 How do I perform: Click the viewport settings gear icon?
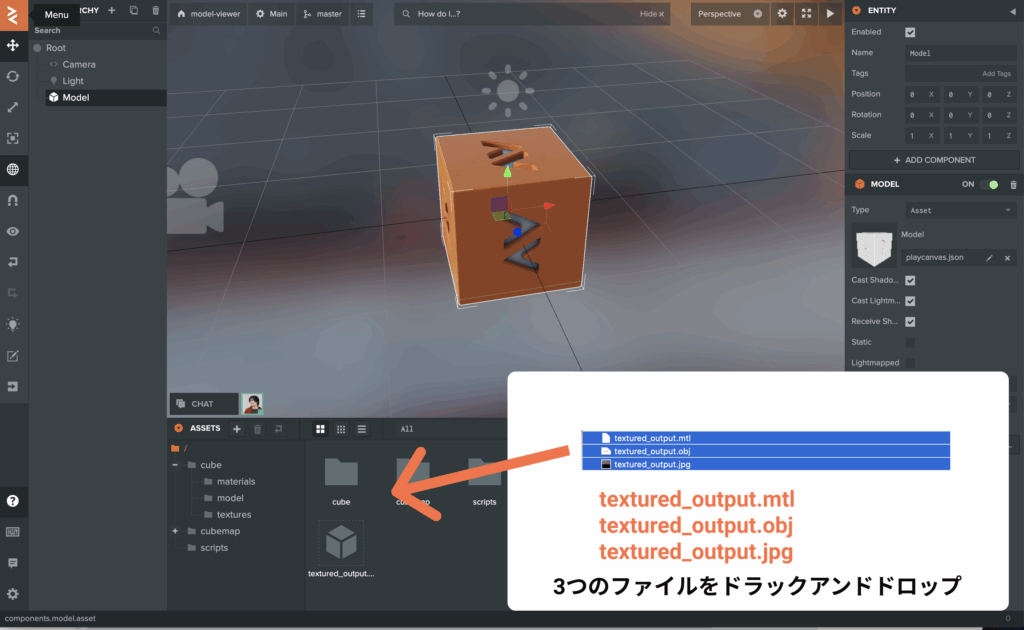pyautogui.click(x=782, y=14)
